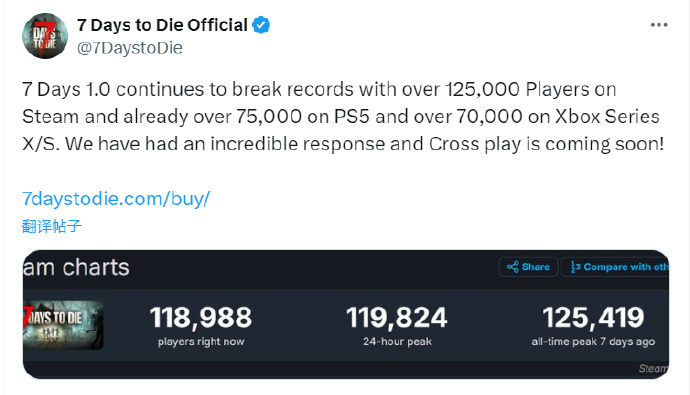Click the tweet body text paragraph
This screenshot has height=395, width=690.
[343, 117]
